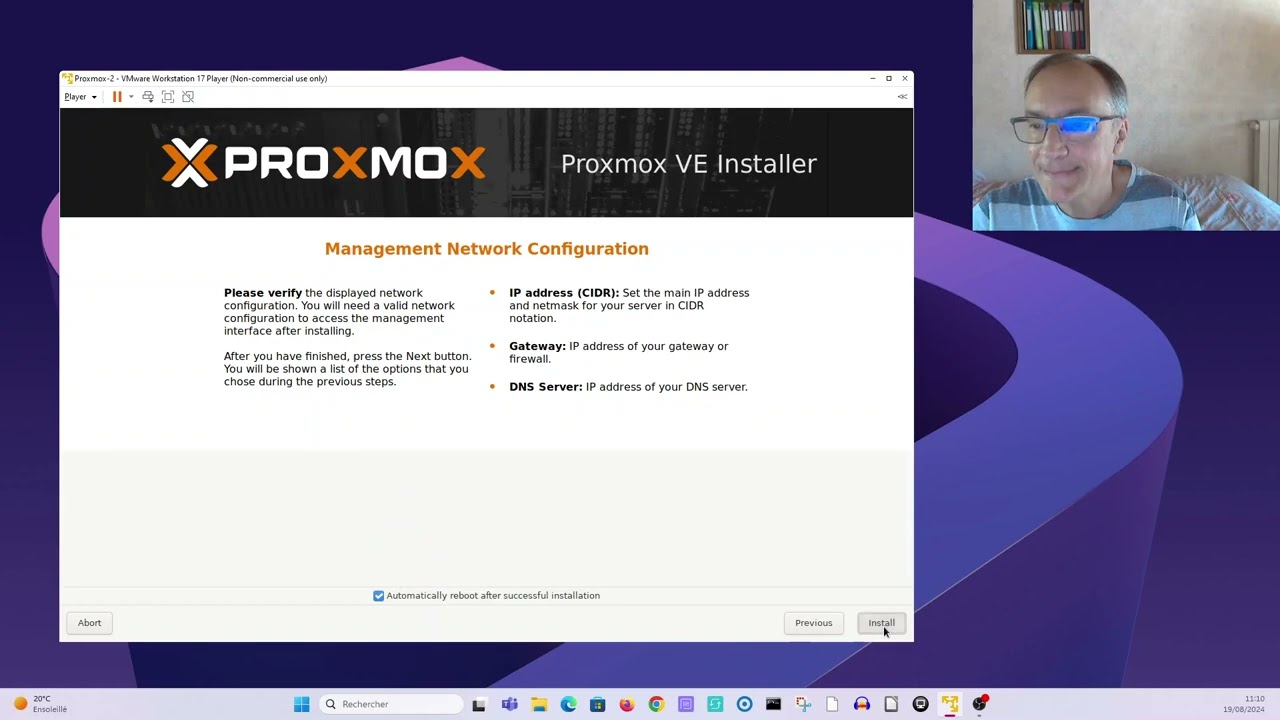This screenshot has height=720, width=1280.
Task: Launch Microsoft Teams from taskbar
Action: (509, 704)
